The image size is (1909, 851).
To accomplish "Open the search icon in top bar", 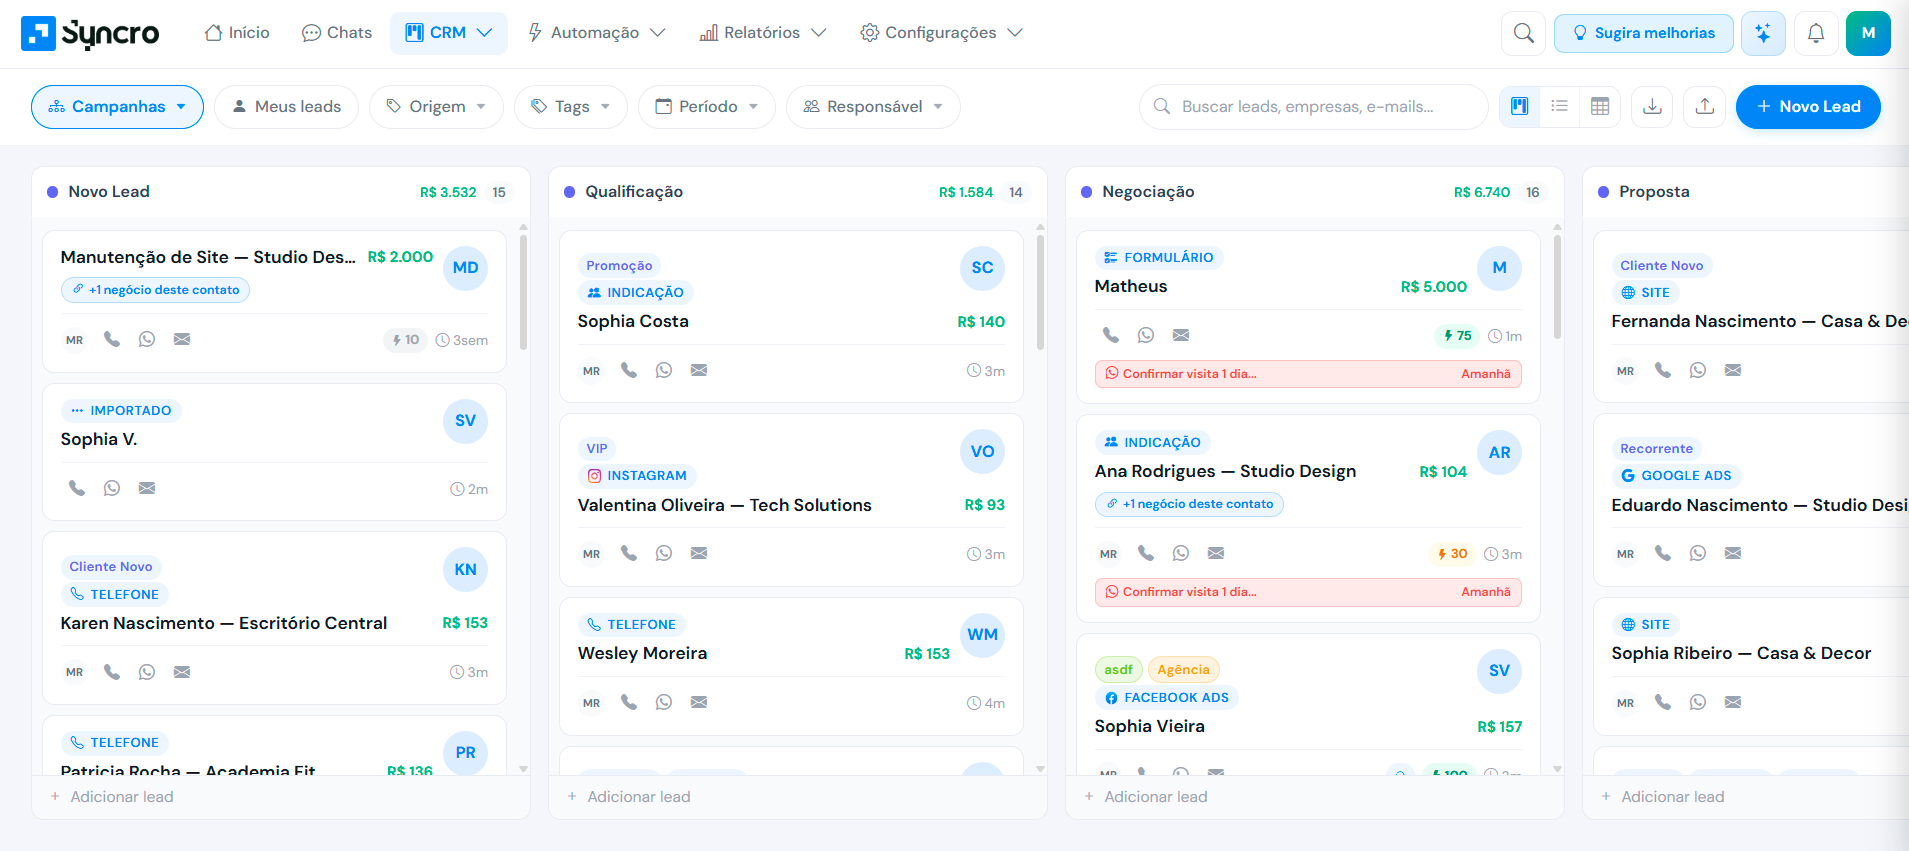I will (x=1523, y=33).
